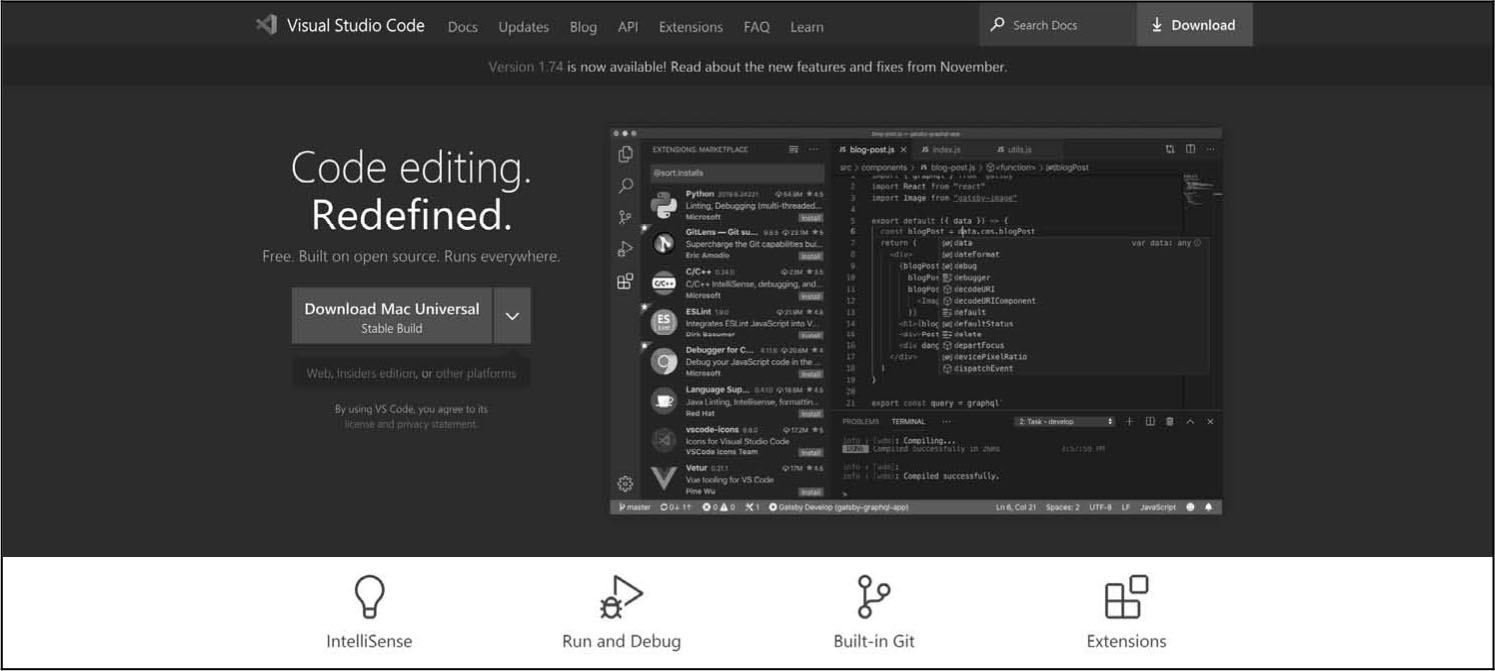This screenshot has height=671, width=1495.
Task: Click 'Ln 6, Col 21' in status bar
Action: pyautogui.click(x=1016, y=507)
